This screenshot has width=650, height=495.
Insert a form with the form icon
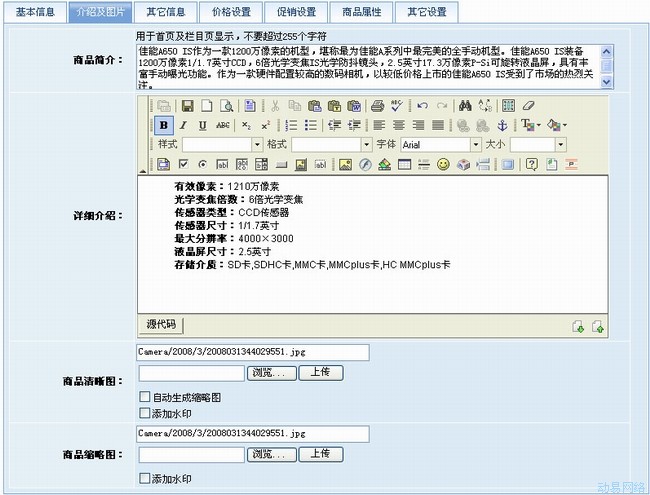pos(163,165)
